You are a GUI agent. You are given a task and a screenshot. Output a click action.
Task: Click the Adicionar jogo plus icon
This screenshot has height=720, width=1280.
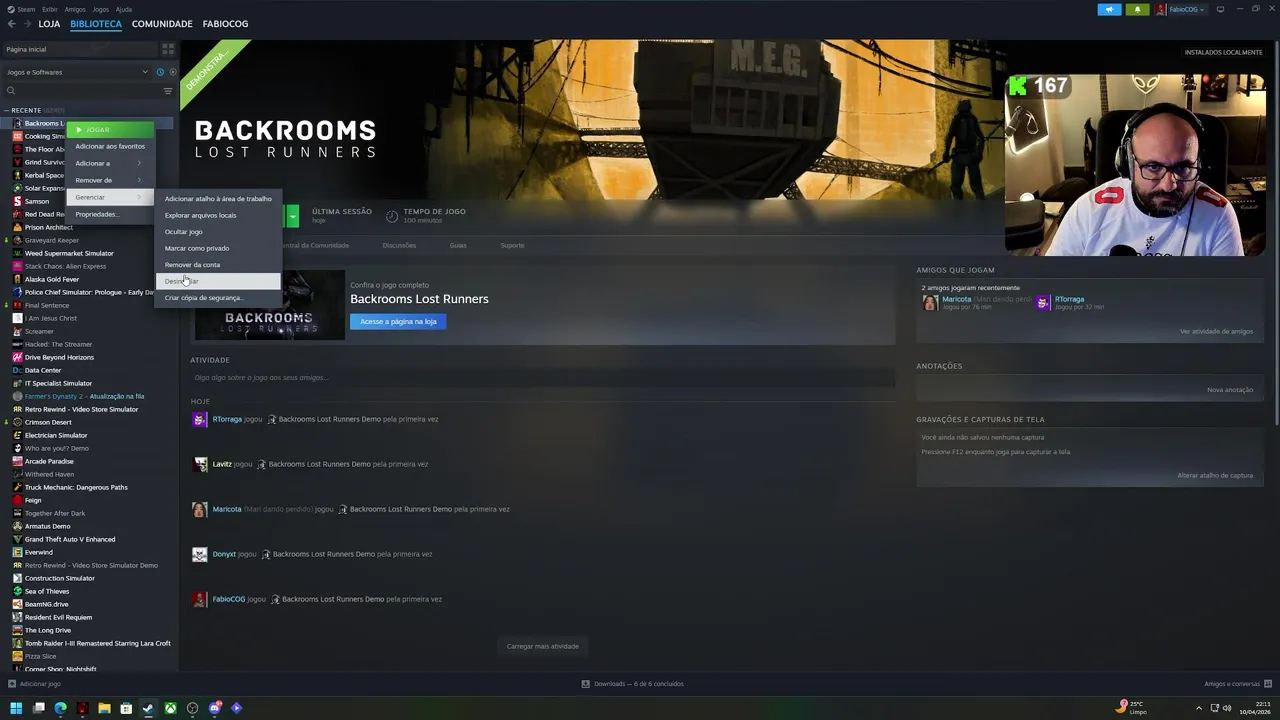(11, 684)
